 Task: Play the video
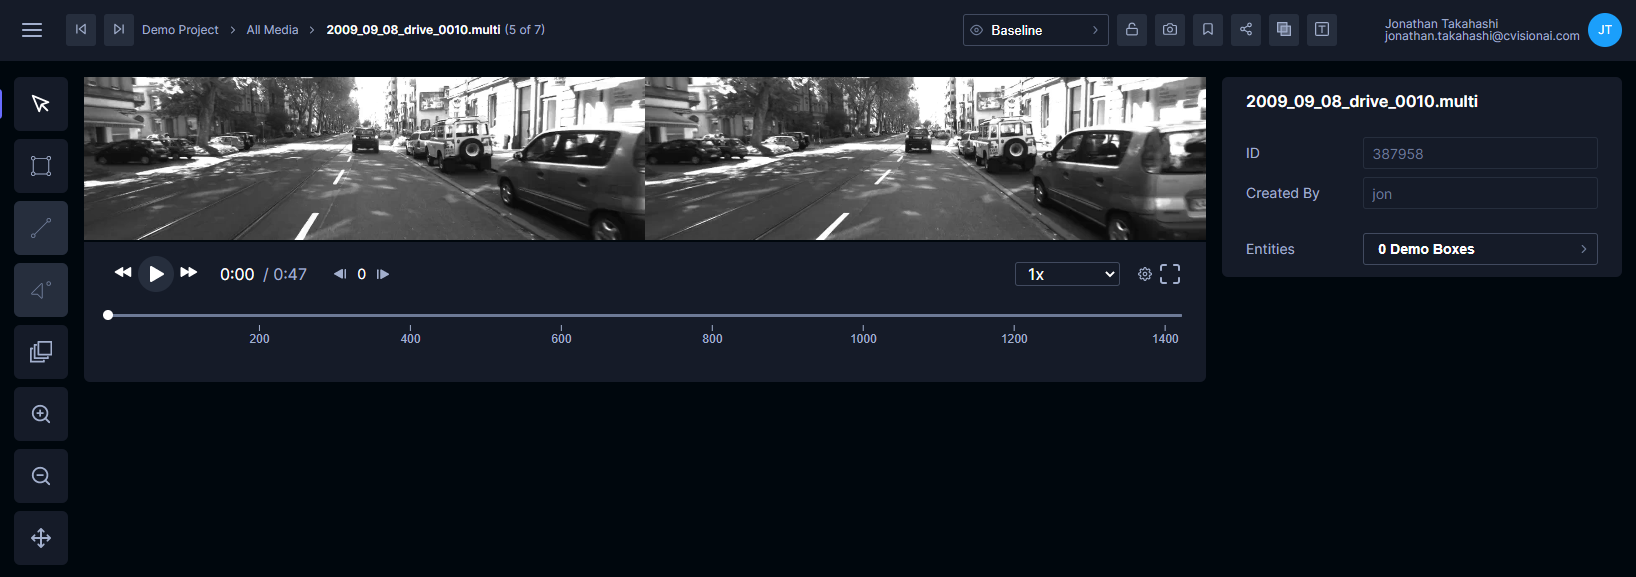click(x=156, y=274)
